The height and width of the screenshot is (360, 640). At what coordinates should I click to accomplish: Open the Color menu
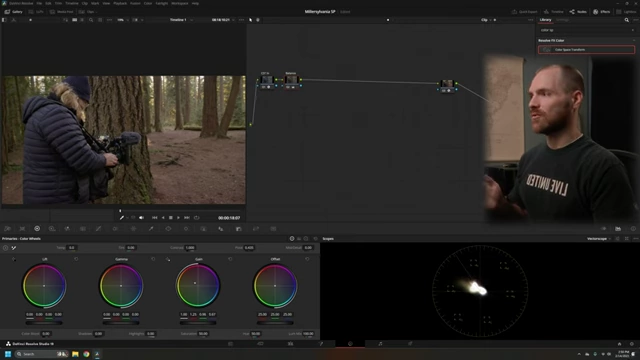pyautogui.click(x=148, y=3)
